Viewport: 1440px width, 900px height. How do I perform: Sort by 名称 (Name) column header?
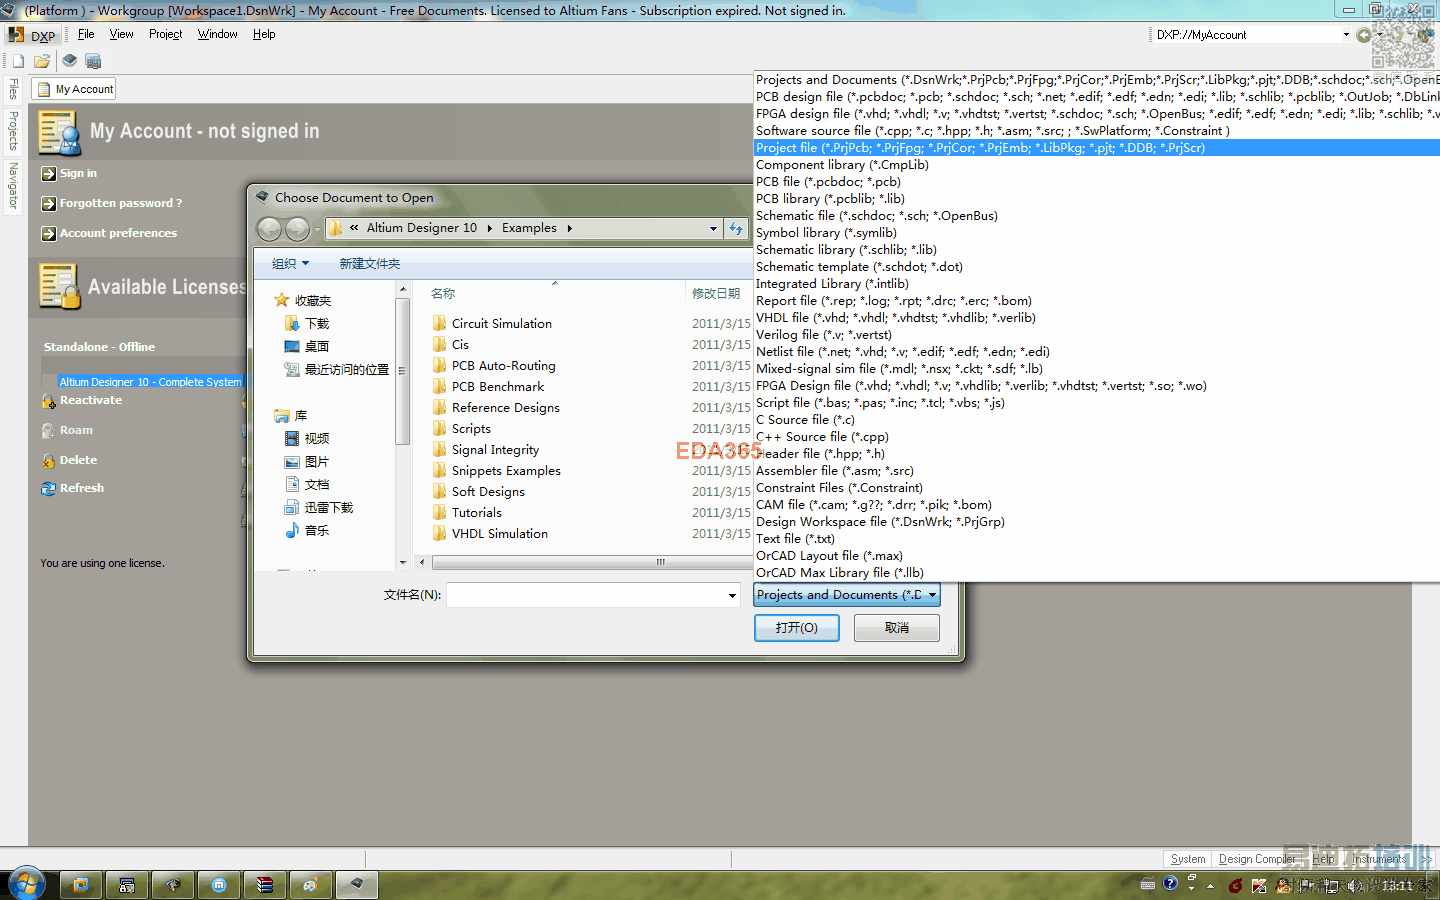click(x=443, y=294)
